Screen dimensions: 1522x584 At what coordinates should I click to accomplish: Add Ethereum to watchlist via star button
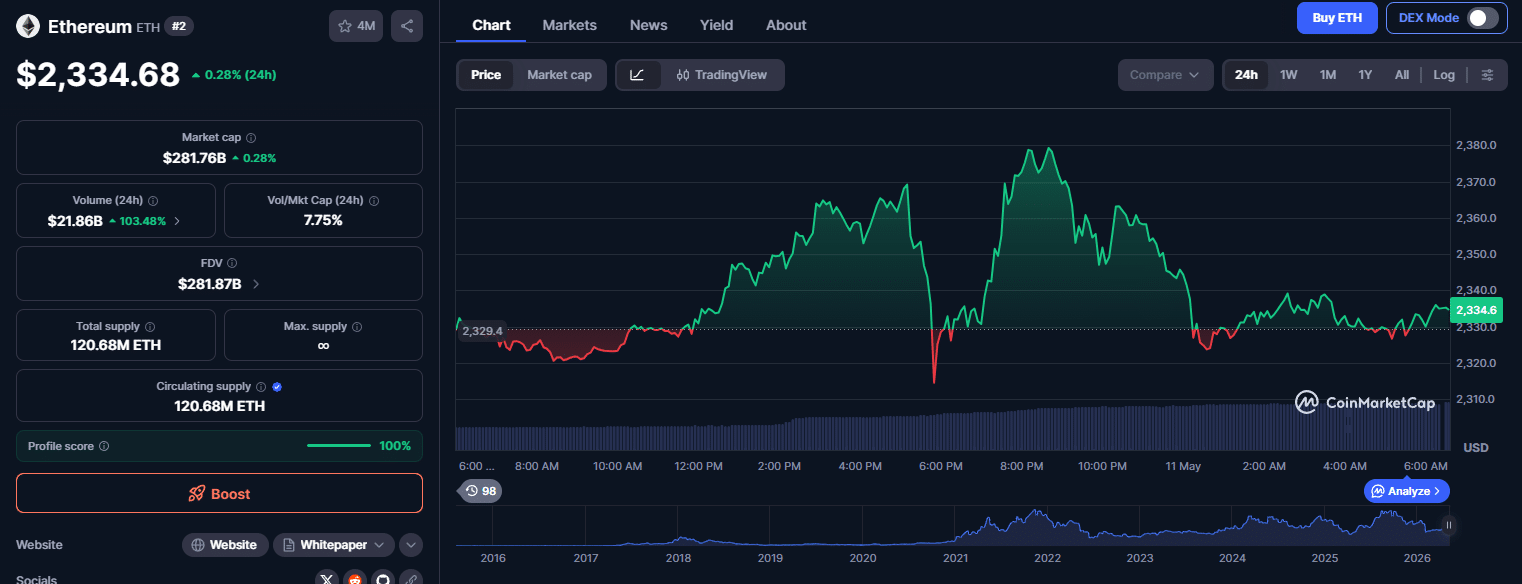click(x=356, y=26)
